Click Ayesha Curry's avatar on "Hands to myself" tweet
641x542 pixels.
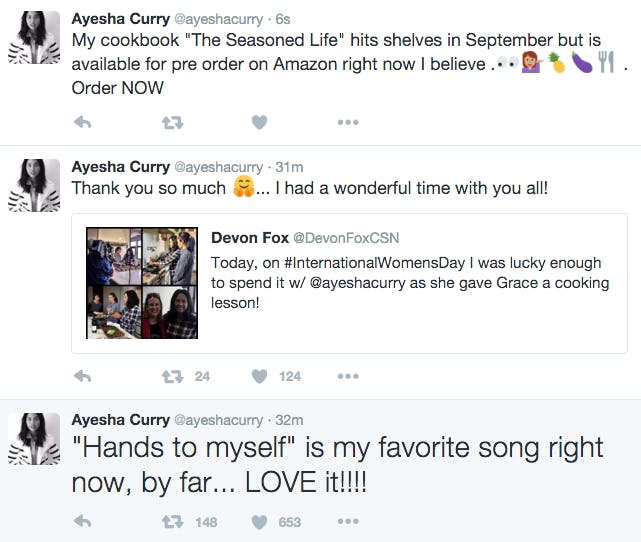35,439
